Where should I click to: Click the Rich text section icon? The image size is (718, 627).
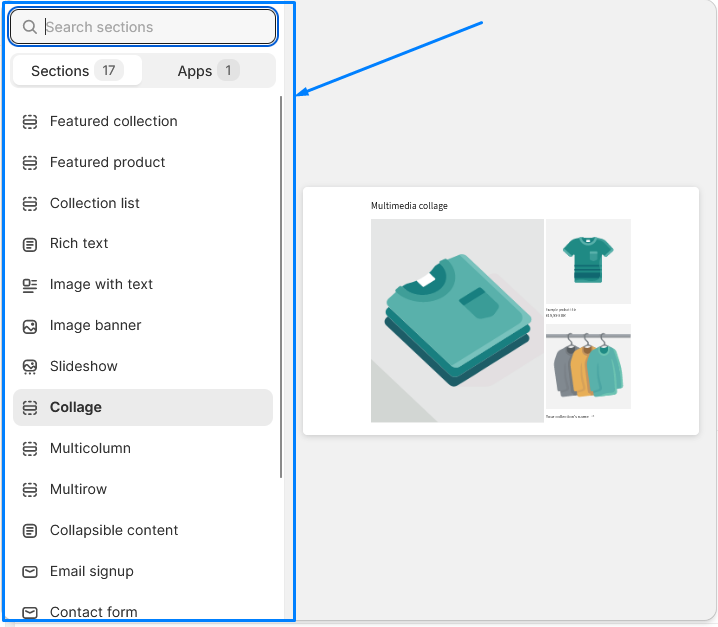(x=30, y=244)
